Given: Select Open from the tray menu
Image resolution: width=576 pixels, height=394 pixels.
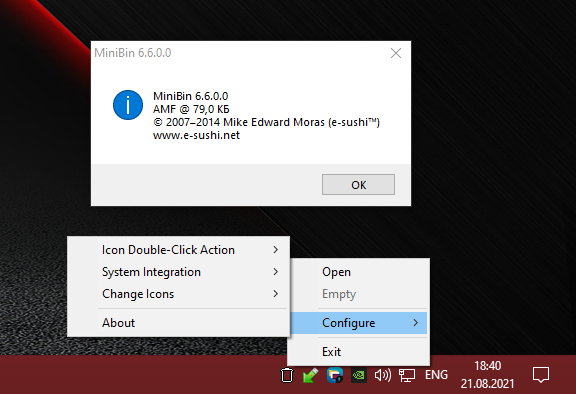Looking at the screenshot, I should 358,272.
